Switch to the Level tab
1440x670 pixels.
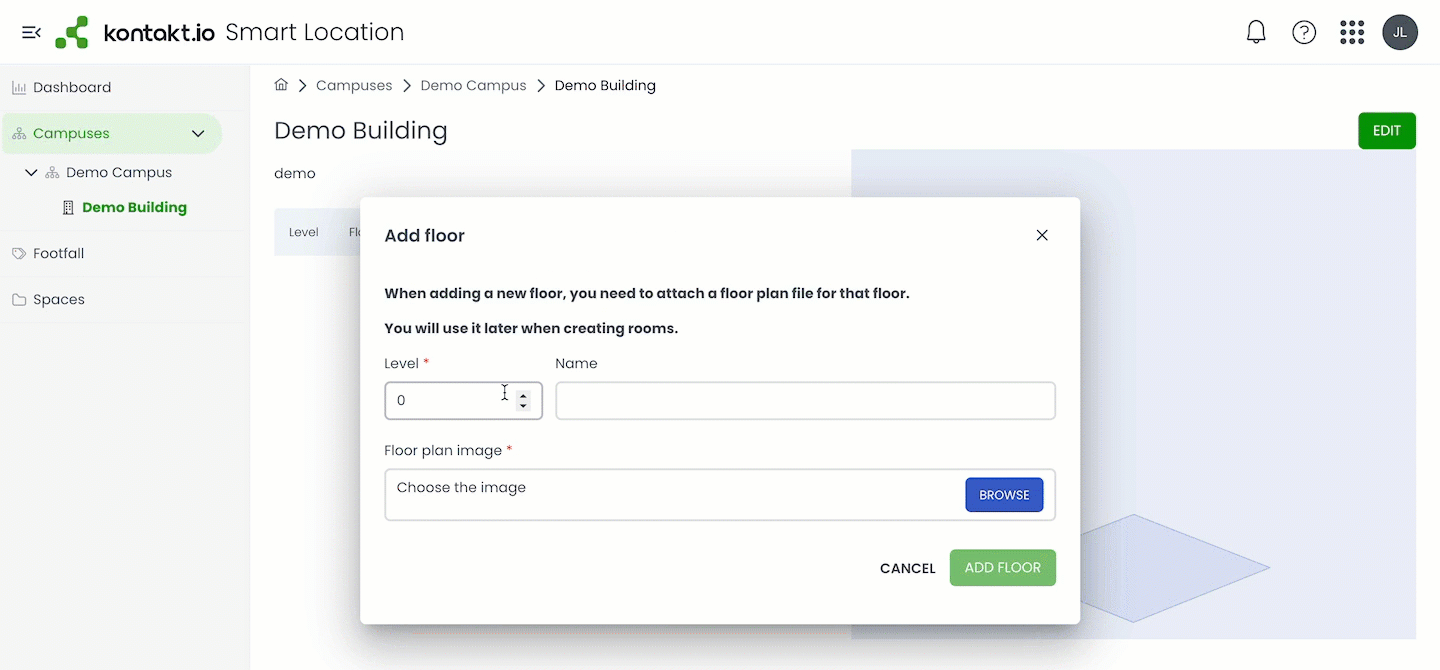tap(303, 231)
